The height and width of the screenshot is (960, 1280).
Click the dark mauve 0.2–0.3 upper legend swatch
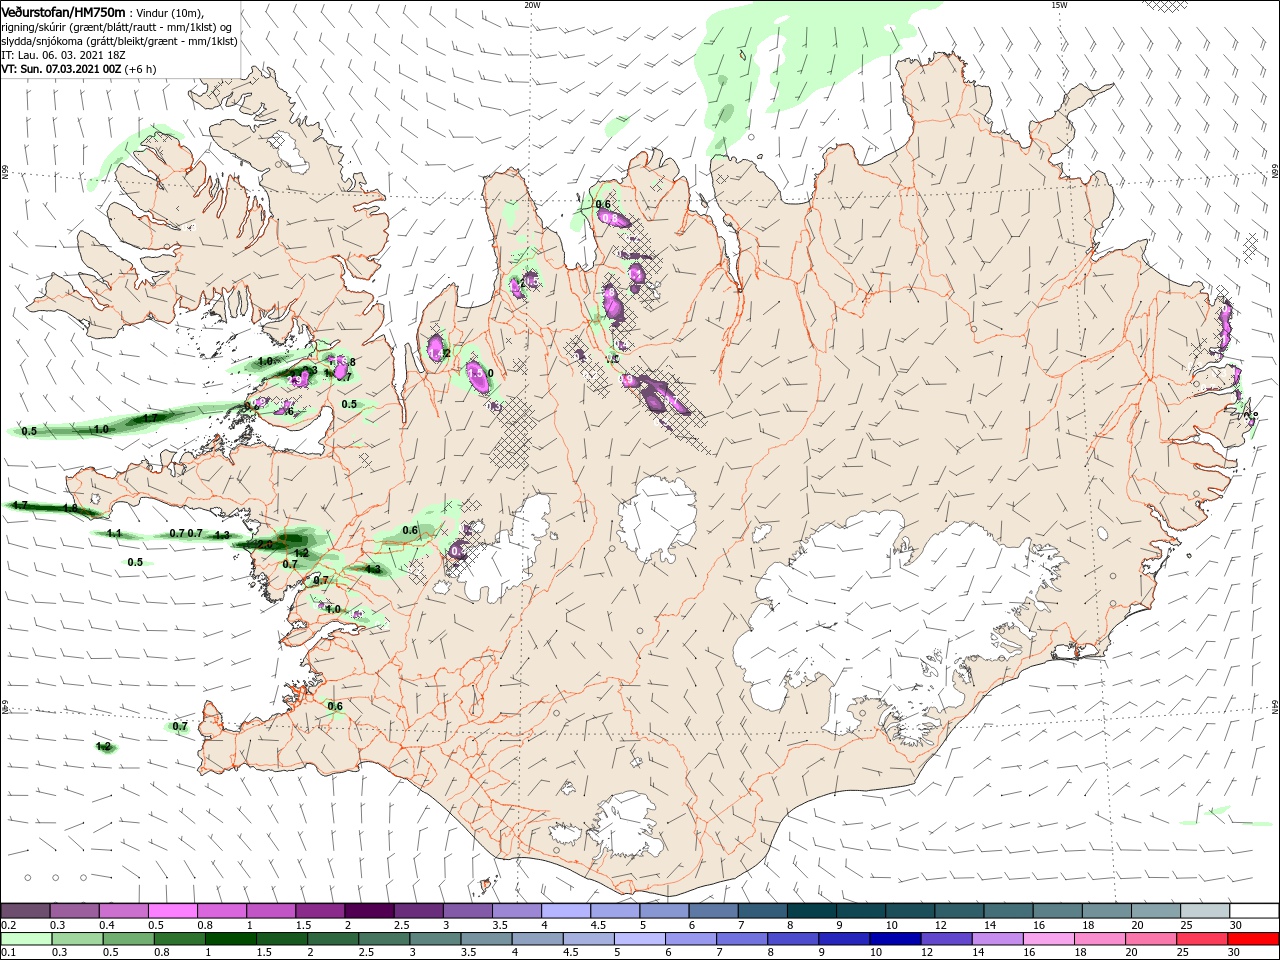point(26,911)
